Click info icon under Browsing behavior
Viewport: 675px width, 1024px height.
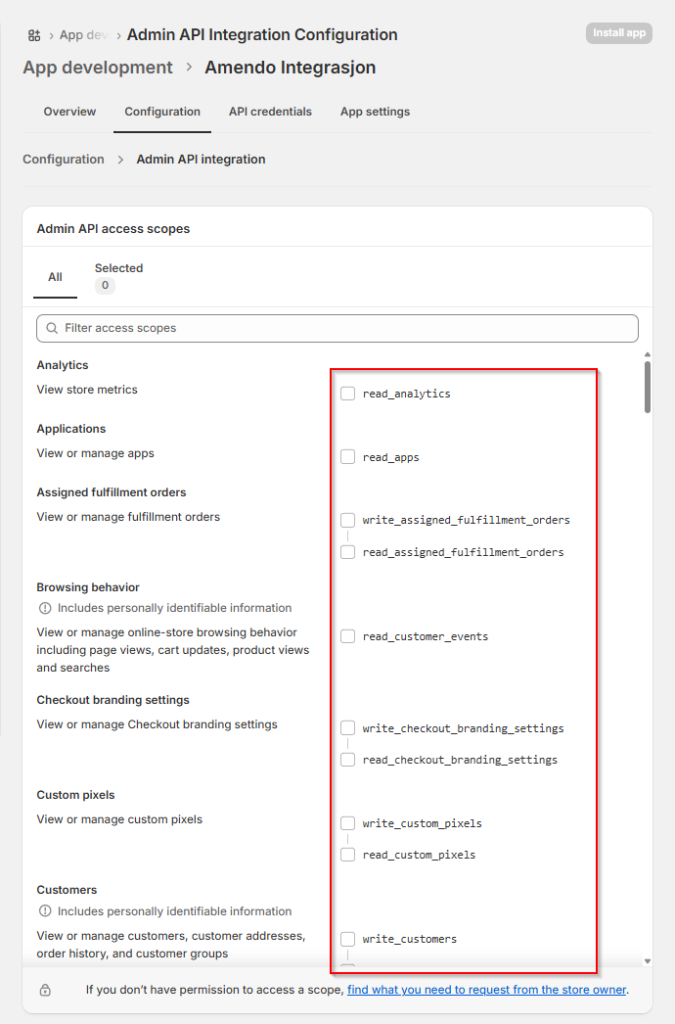point(44,608)
